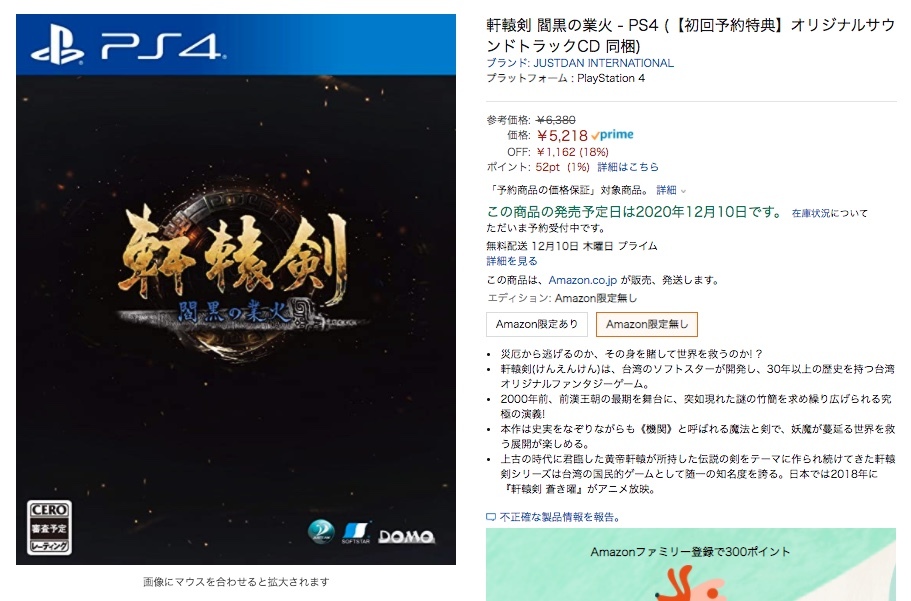Open 詳細を見る delivery details link
Screen dimensions: 911x601
[512, 261]
